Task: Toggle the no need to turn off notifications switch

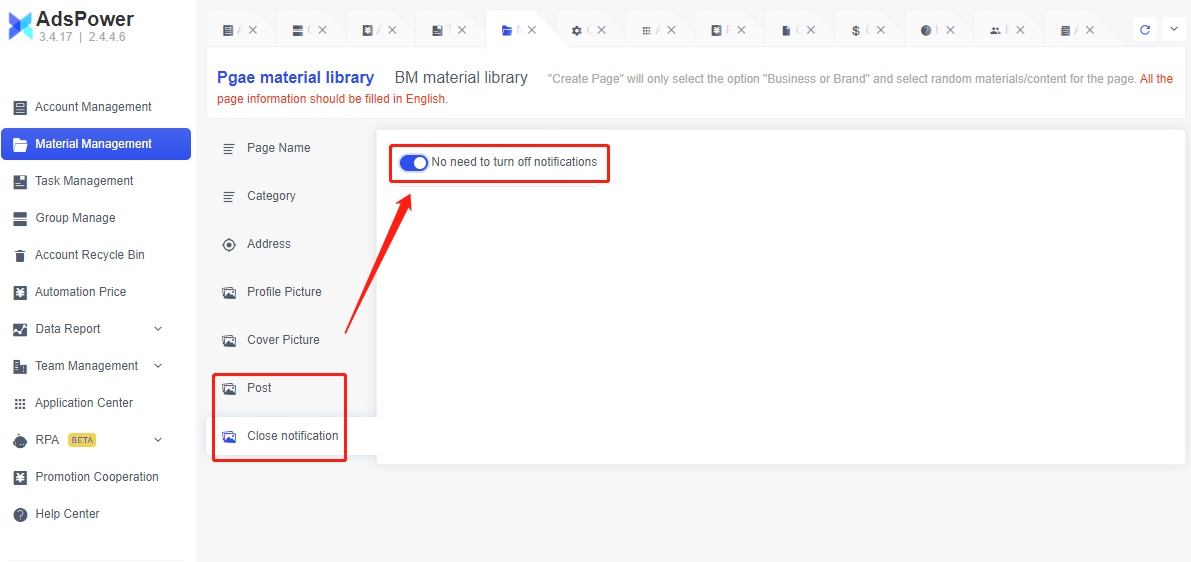Action: click(x=413, y=162)
